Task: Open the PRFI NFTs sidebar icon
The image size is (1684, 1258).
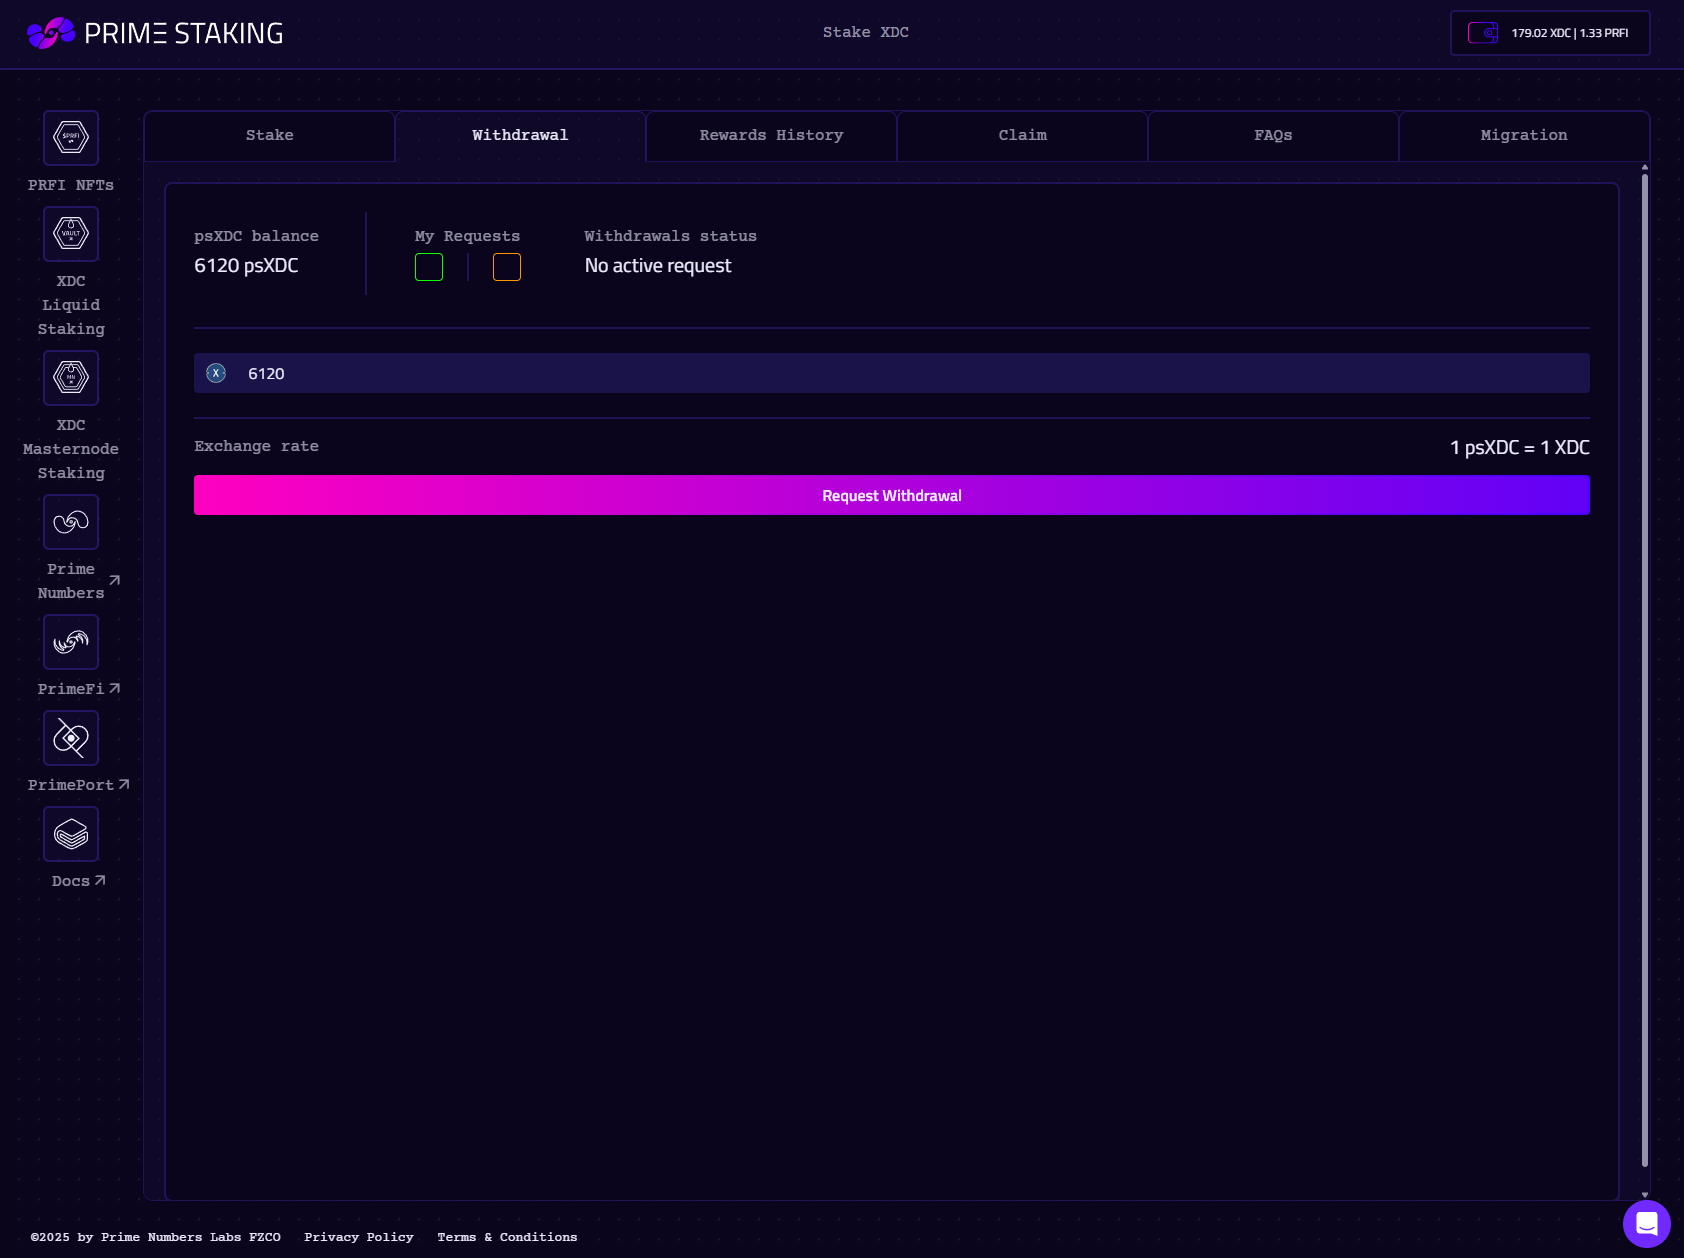Action: click(x=71, y=138)
